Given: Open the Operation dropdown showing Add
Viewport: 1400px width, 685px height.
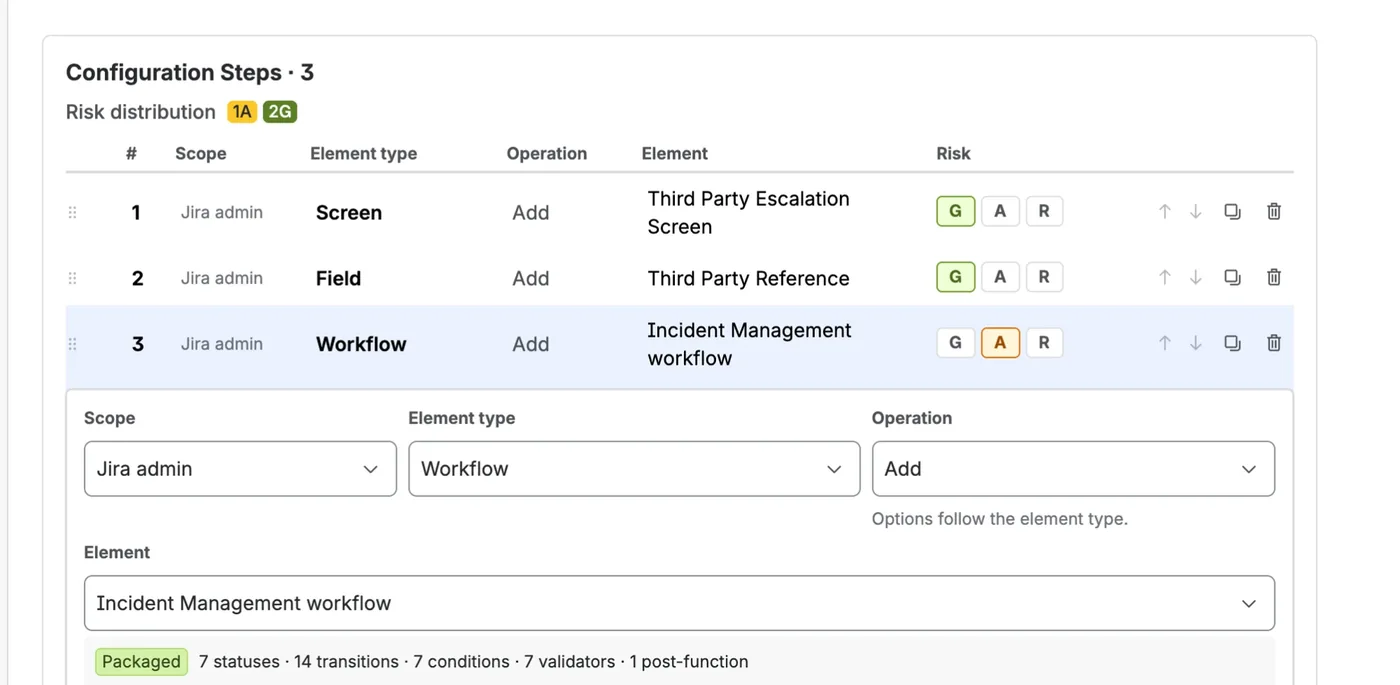Looking at the screenshot, I should 1073,469.
